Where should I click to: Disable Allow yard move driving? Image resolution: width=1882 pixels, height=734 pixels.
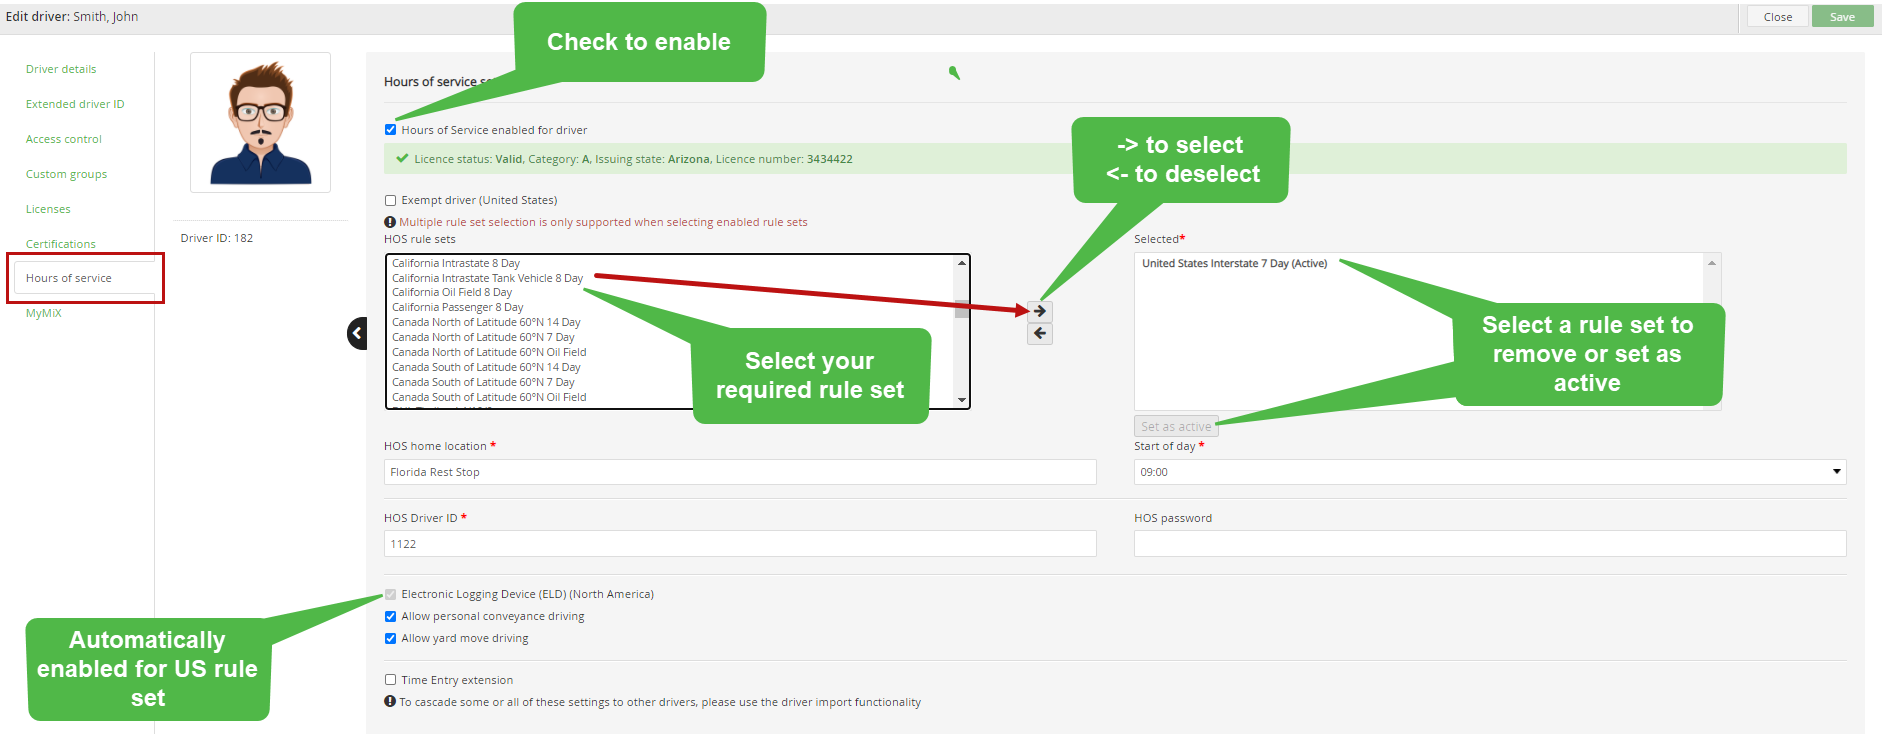pos(391,638)
